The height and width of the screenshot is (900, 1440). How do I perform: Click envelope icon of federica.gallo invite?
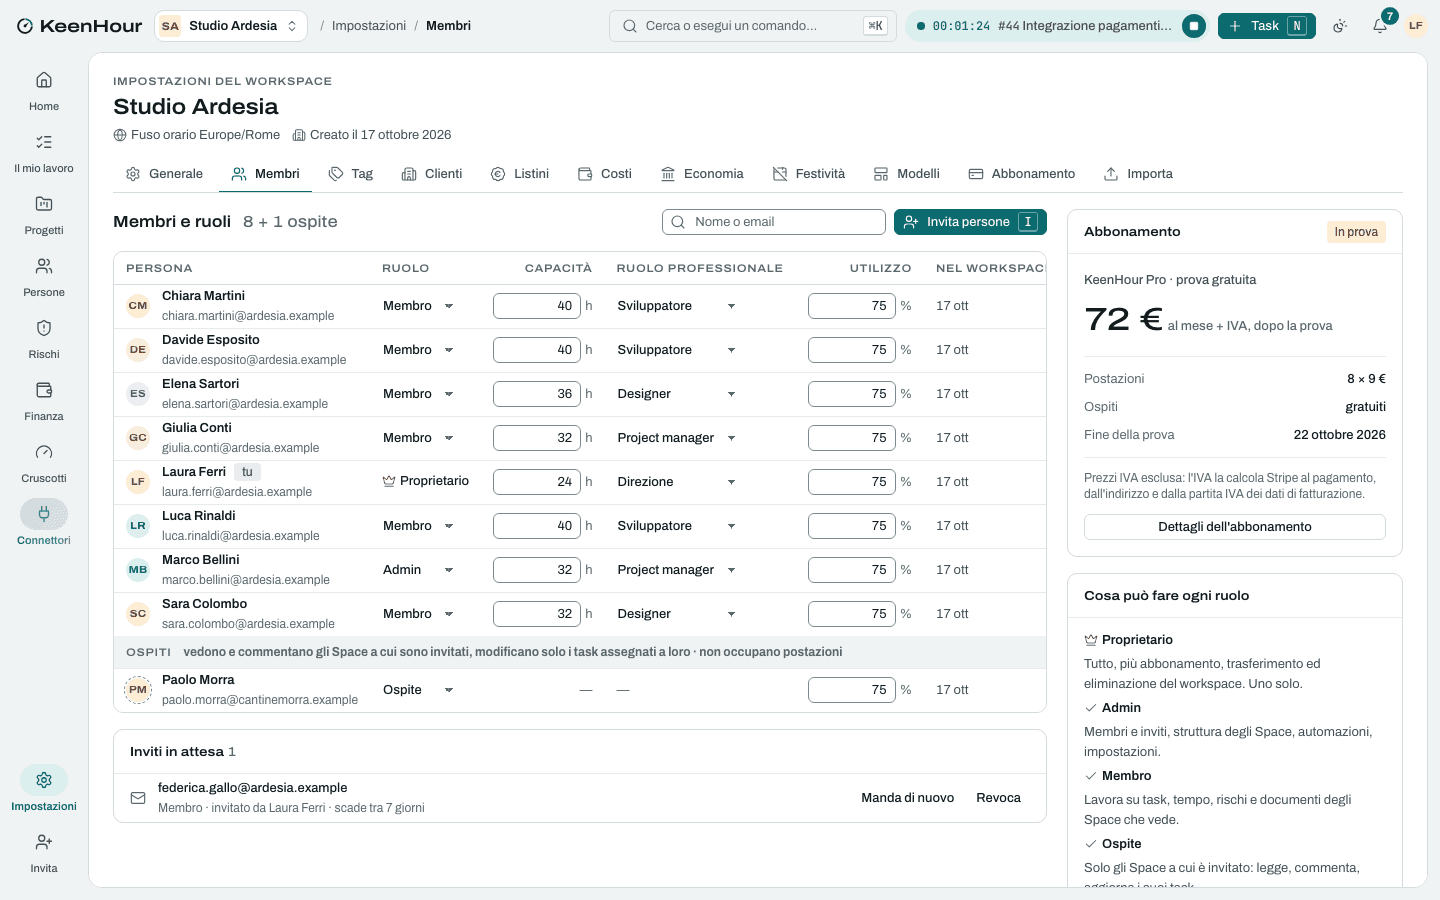click(138, 798)
